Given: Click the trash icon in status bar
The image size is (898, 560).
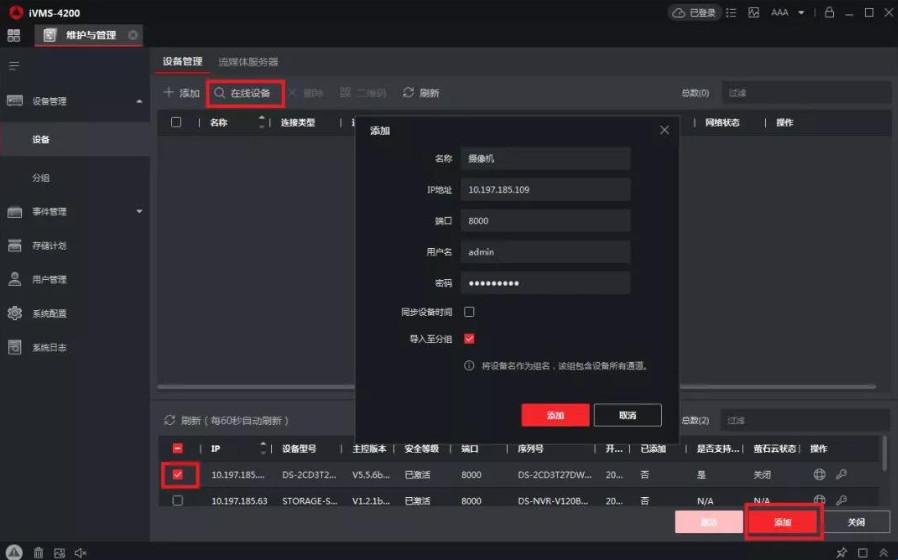Looking at the screenshot, I should 38,553.
